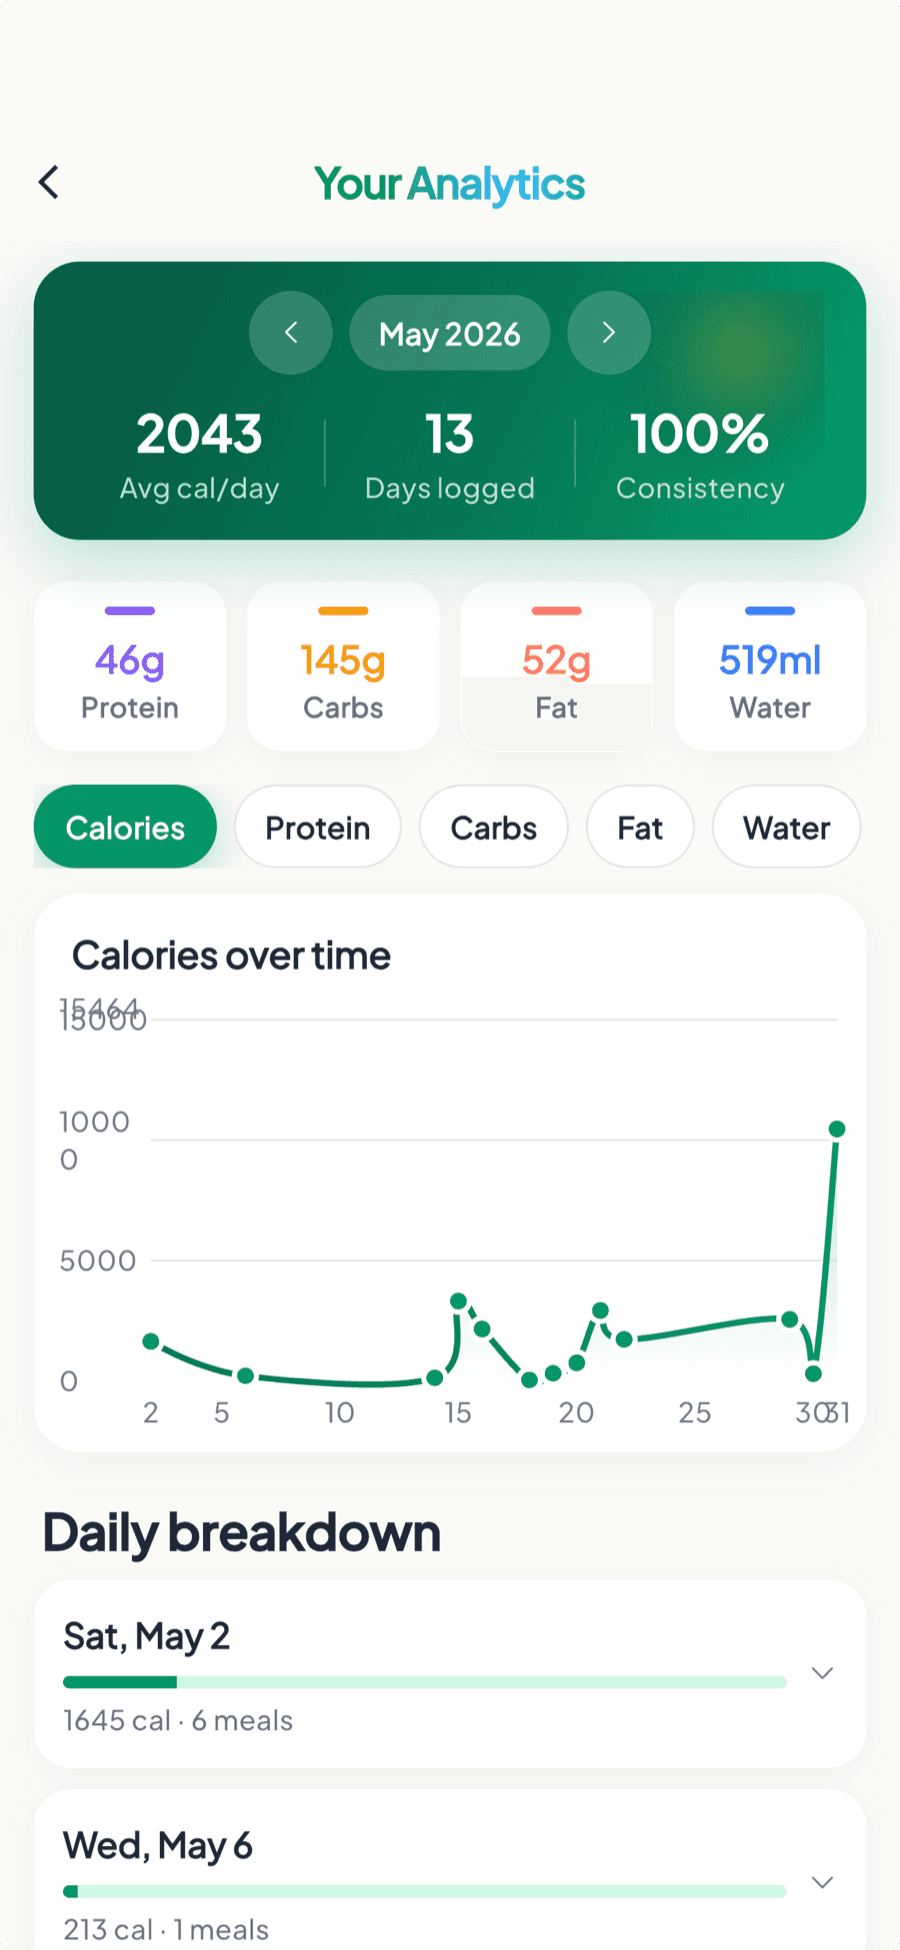Select the Calories chart tab
The height and width of the screenshot is (1950, 900).
point(125,827)
